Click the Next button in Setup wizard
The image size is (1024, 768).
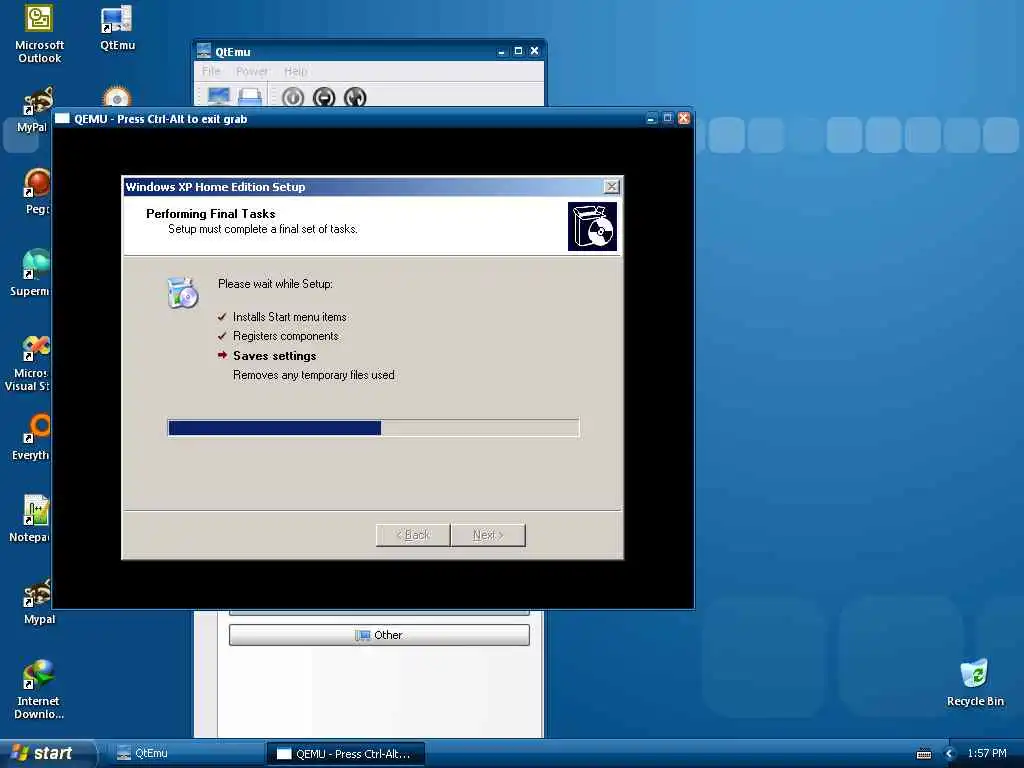(488, 535)
